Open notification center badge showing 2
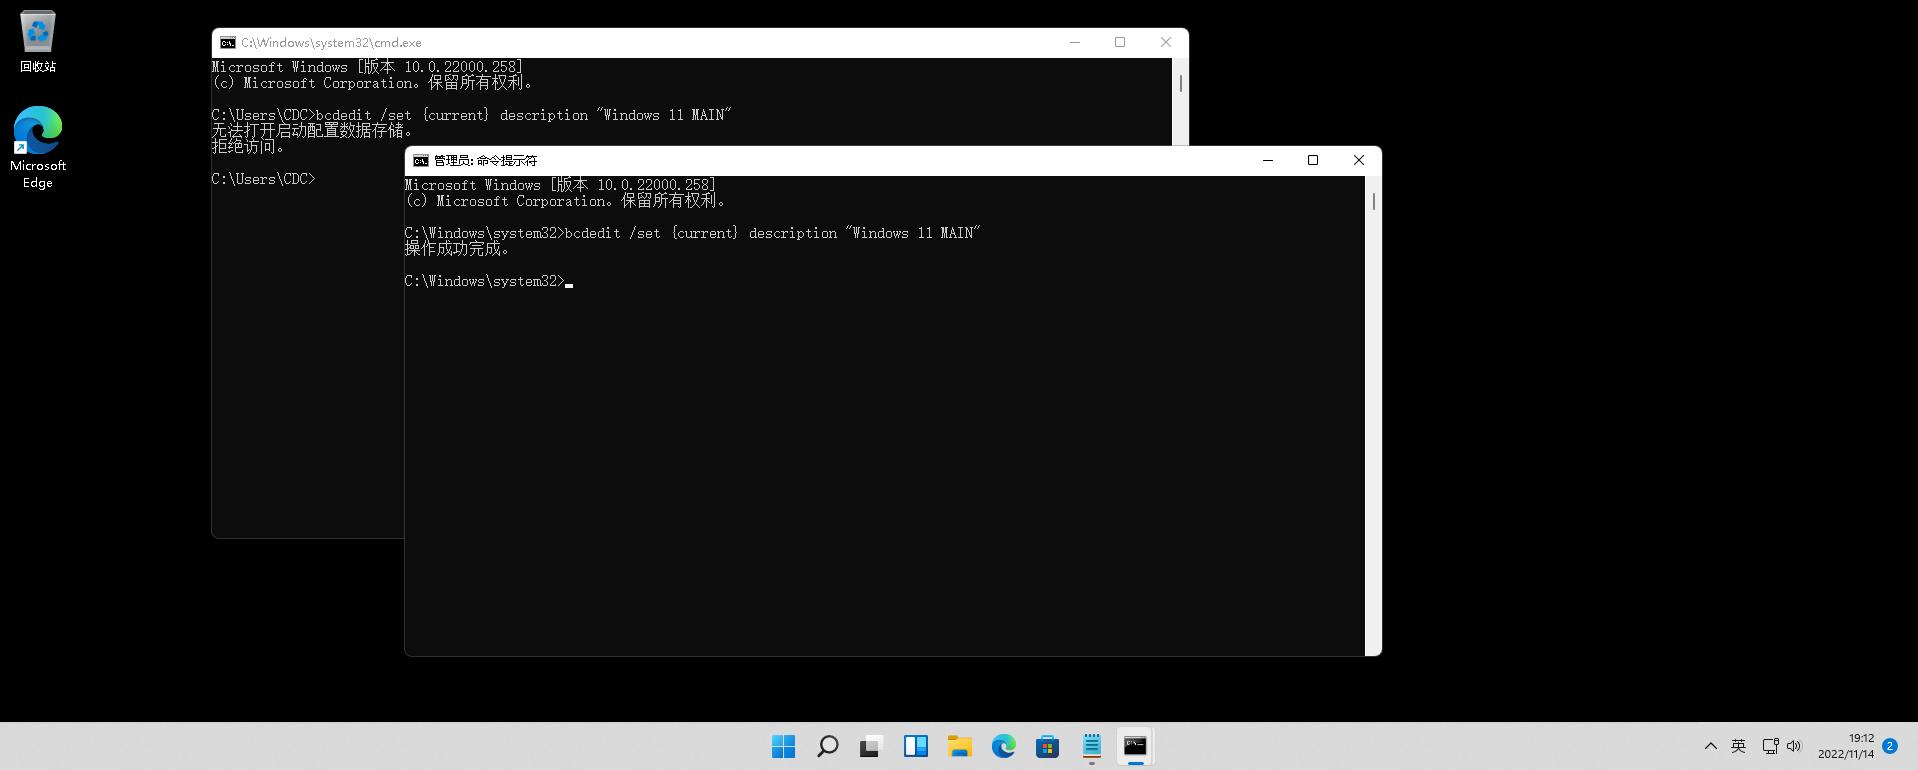 [1890, 746]
